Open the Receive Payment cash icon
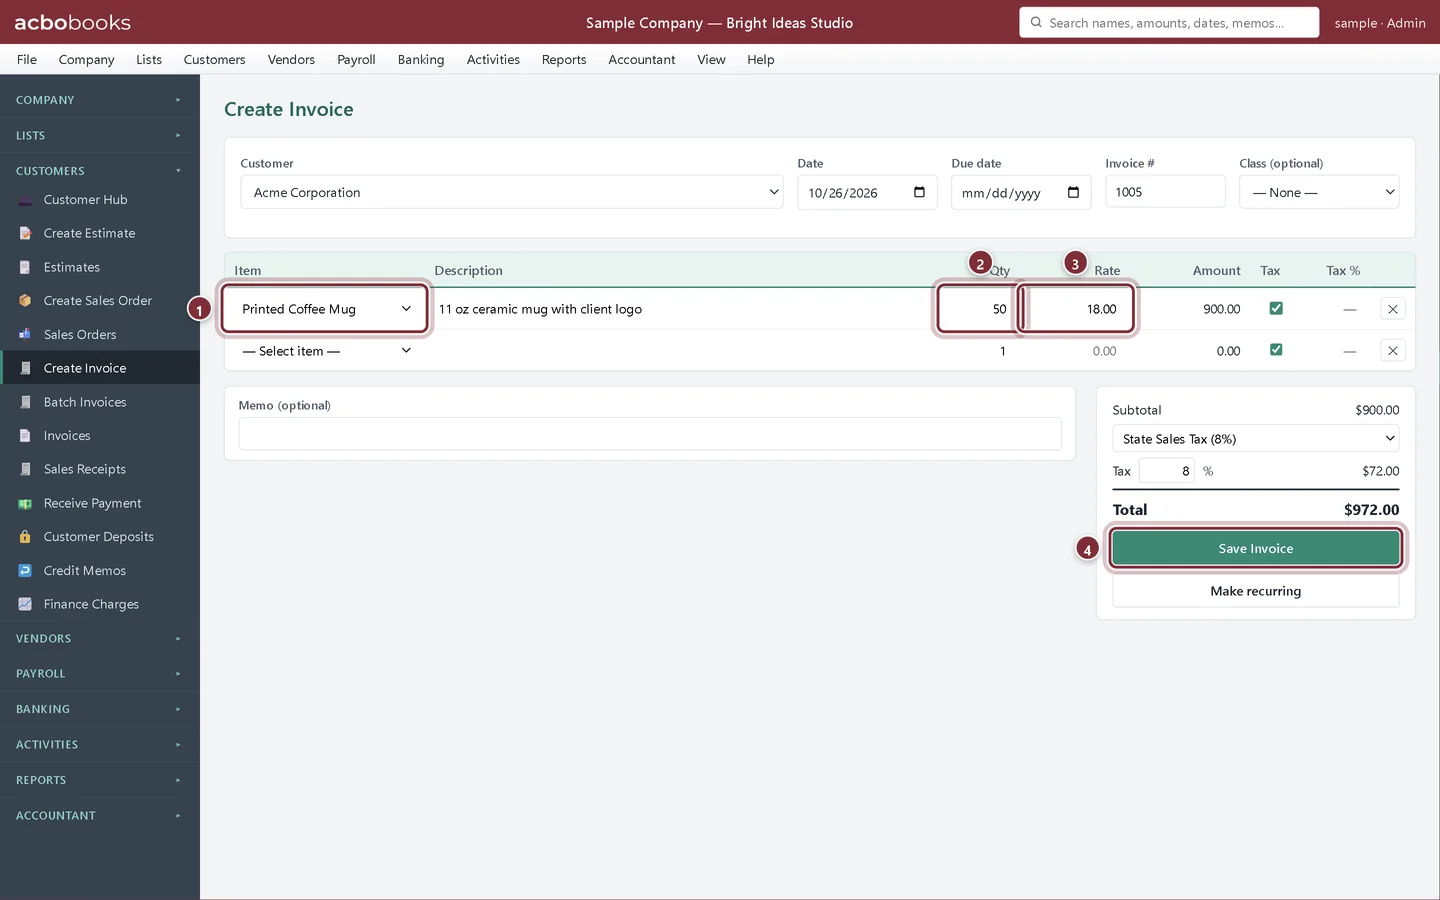The image size is (1440, 900). pyautogui.click(x=25, y=503)
